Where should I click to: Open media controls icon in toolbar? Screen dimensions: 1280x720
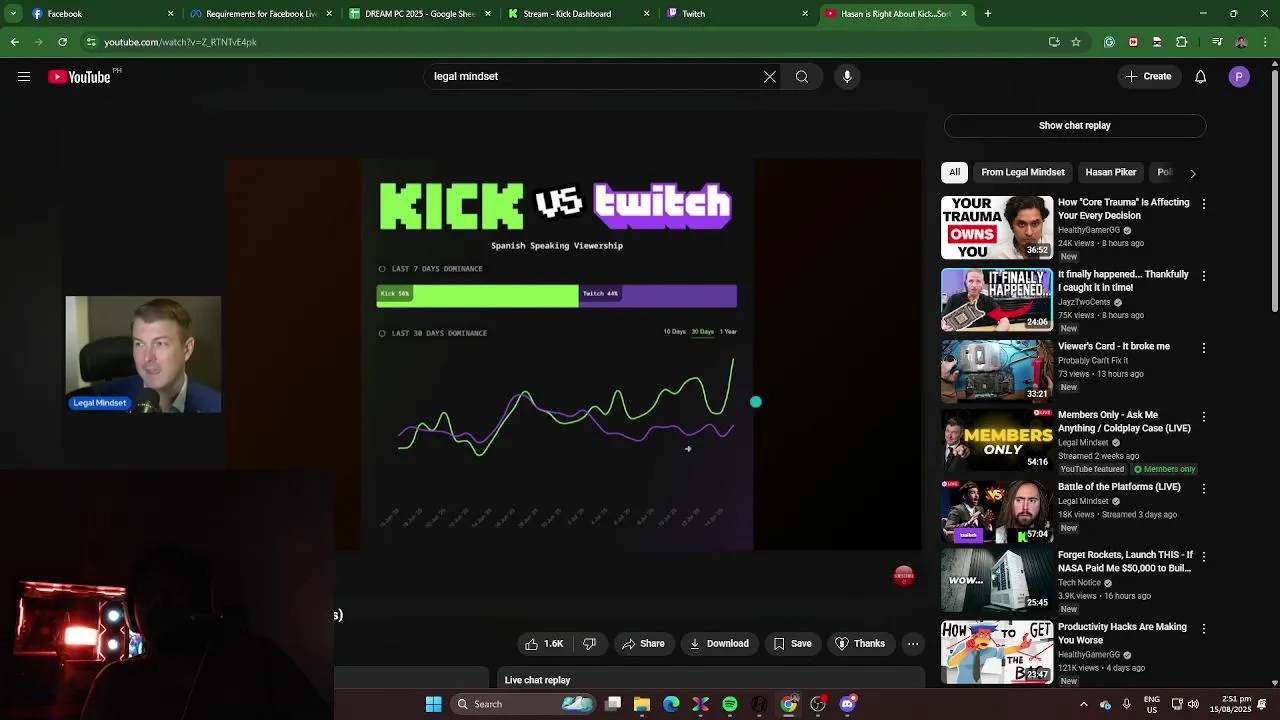pyautogui.click(x=1217, y=42)
